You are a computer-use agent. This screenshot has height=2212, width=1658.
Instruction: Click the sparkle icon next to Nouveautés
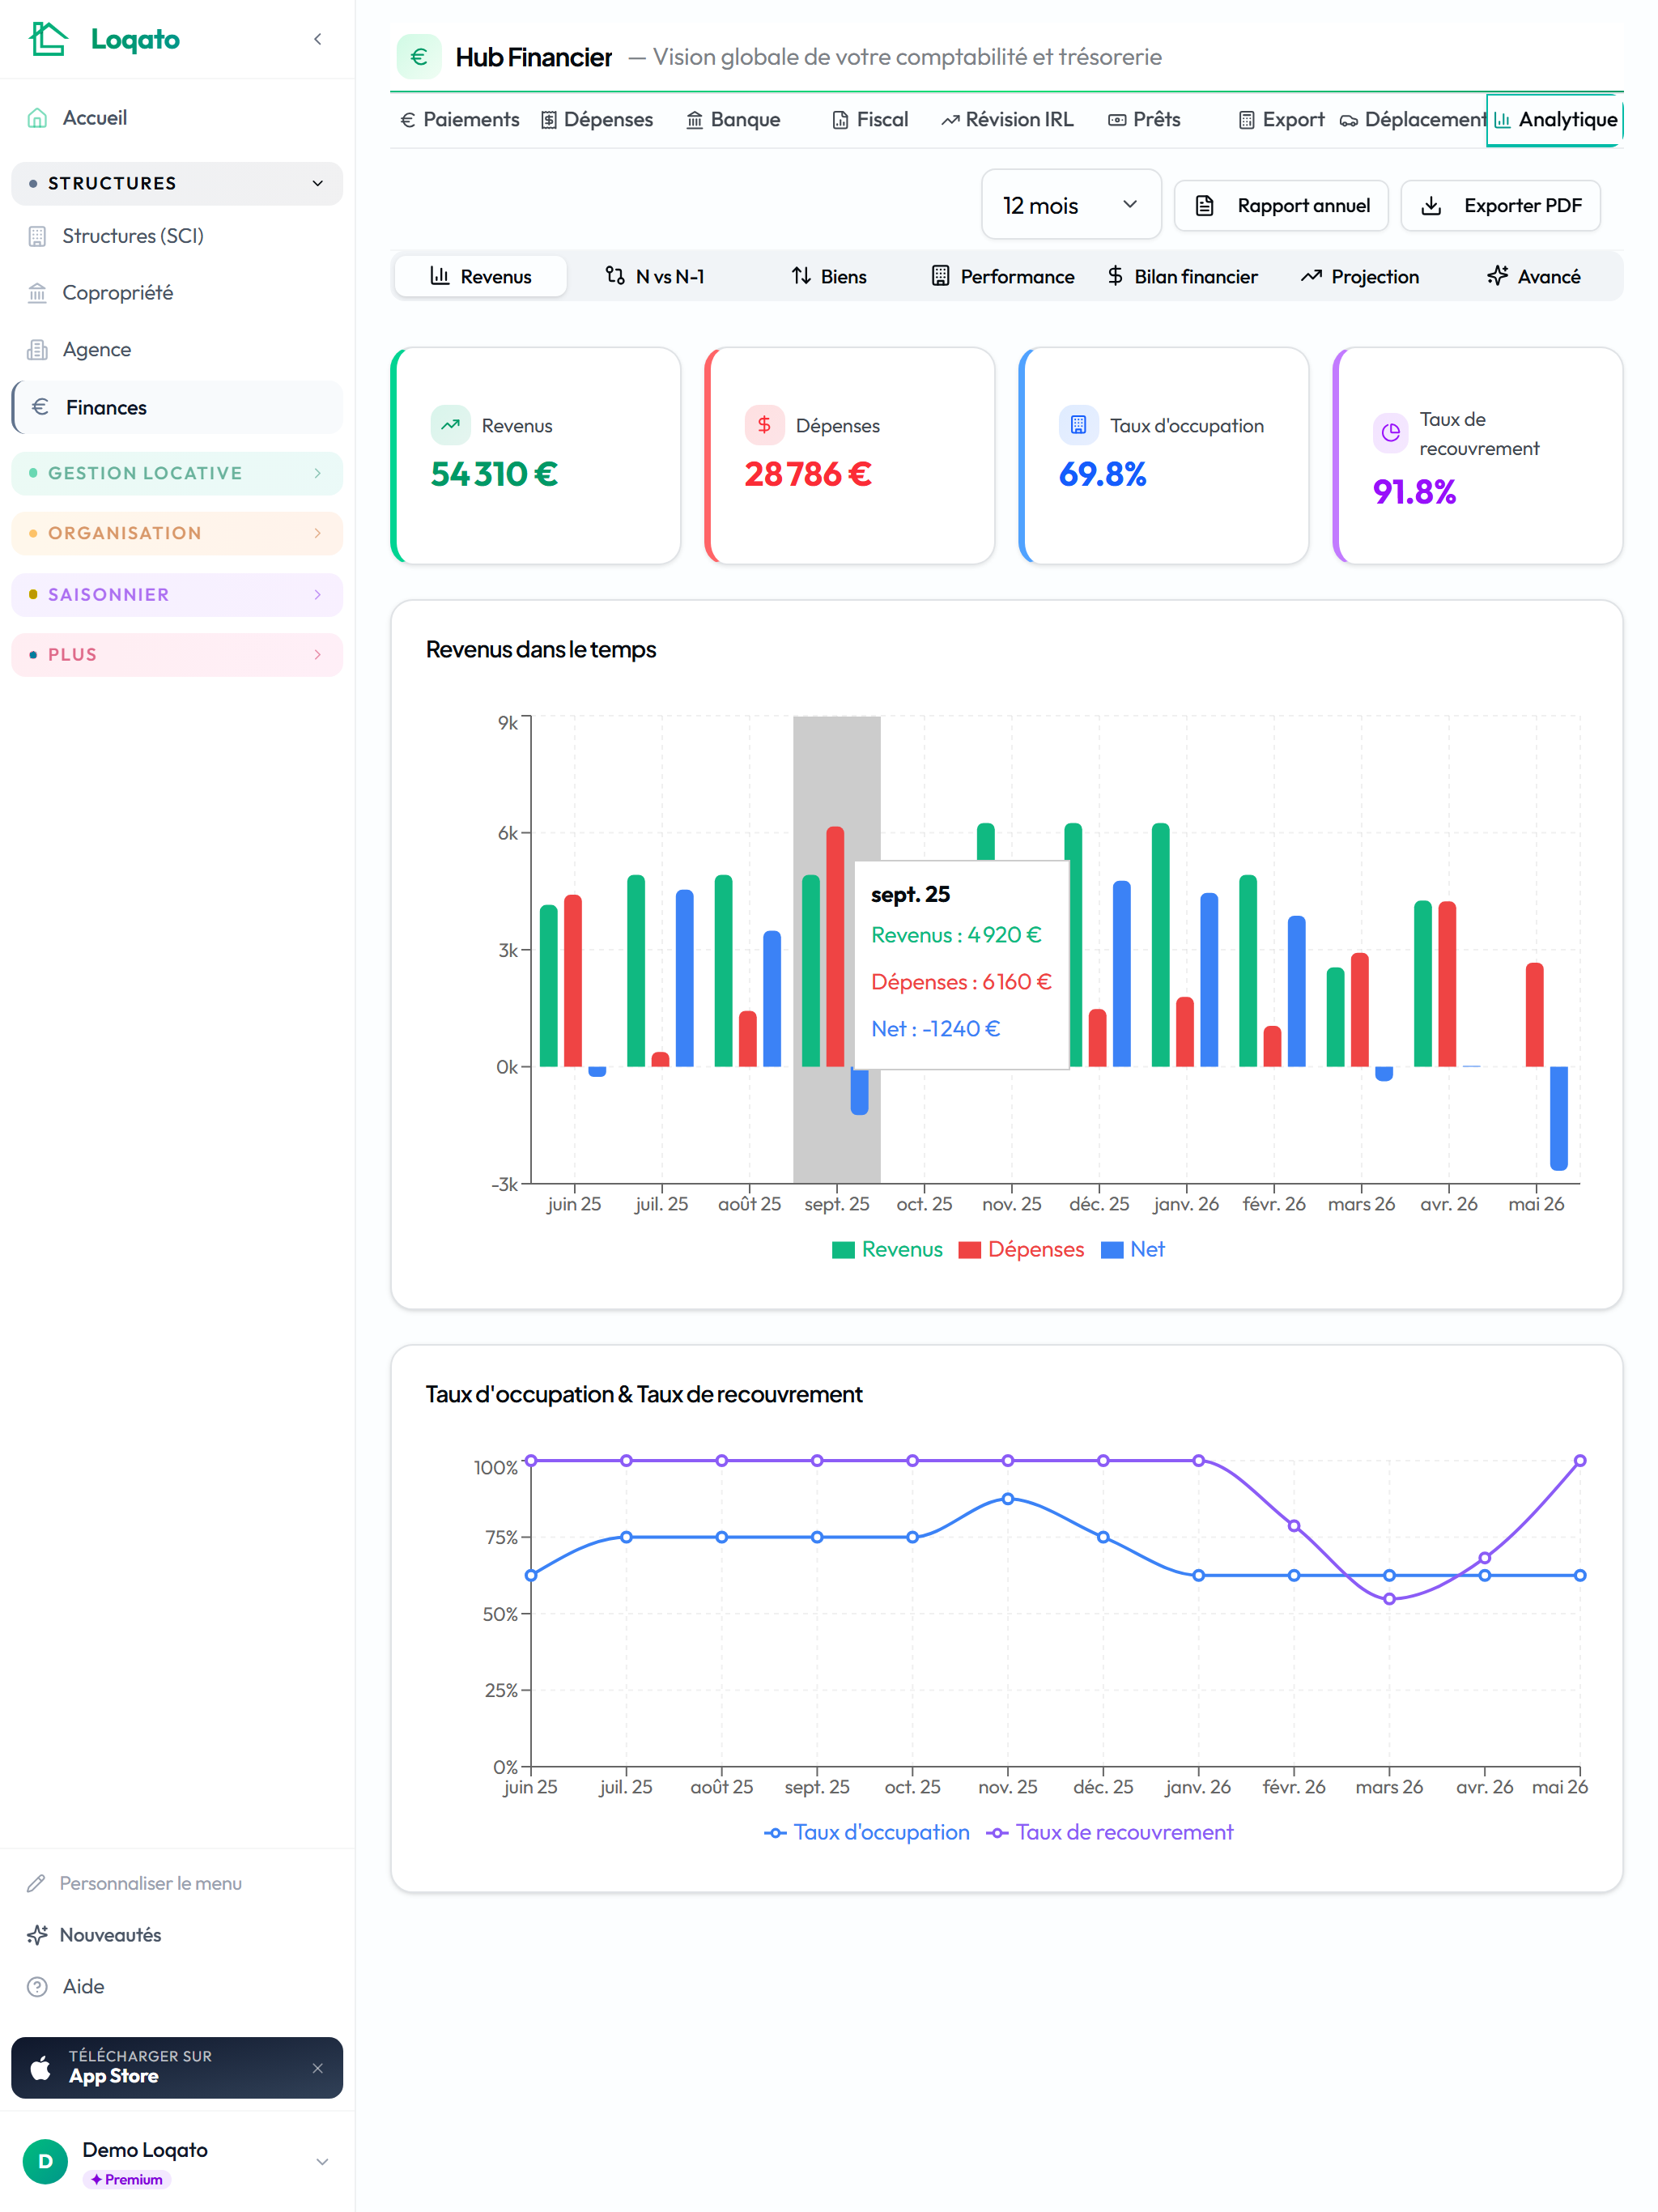pyautogui.click(x=37, y=1935)
